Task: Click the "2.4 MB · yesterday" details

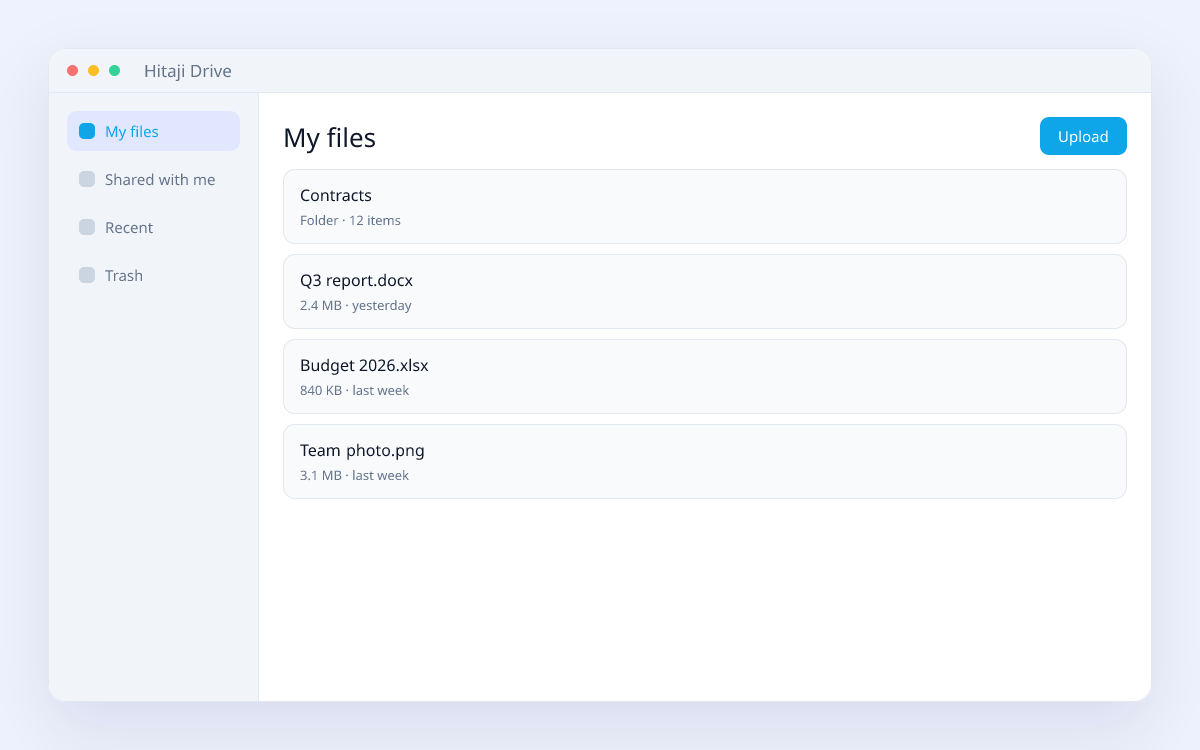Action: [x=356, y=305]
